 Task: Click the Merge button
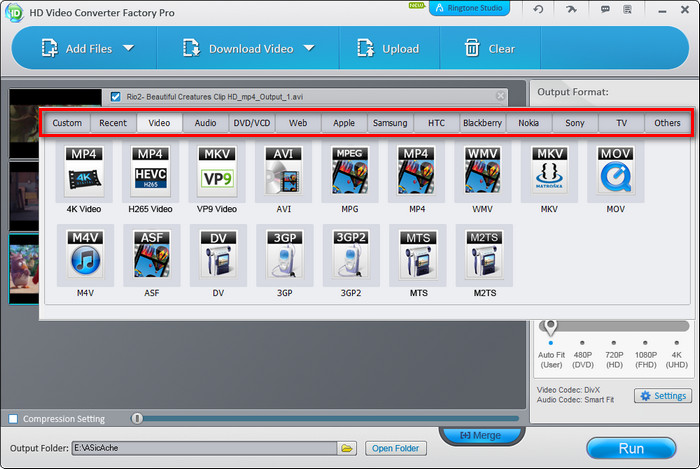[x=481, y=435]
